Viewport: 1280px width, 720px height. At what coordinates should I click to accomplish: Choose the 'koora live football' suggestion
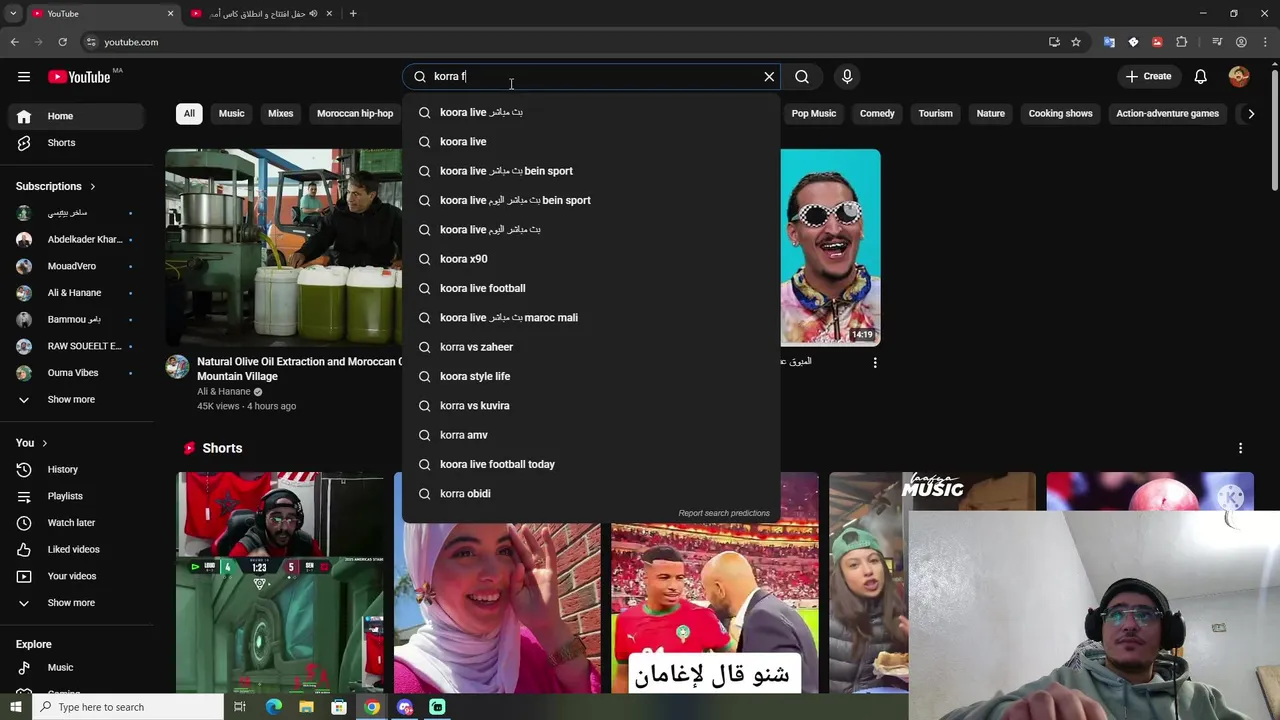591,288
